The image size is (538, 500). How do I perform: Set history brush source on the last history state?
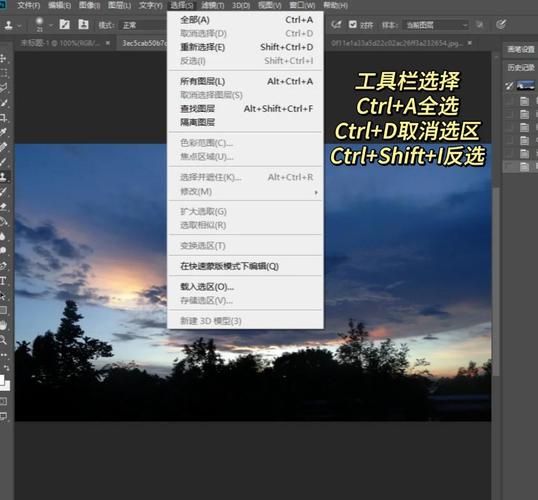tap(510, 167)
